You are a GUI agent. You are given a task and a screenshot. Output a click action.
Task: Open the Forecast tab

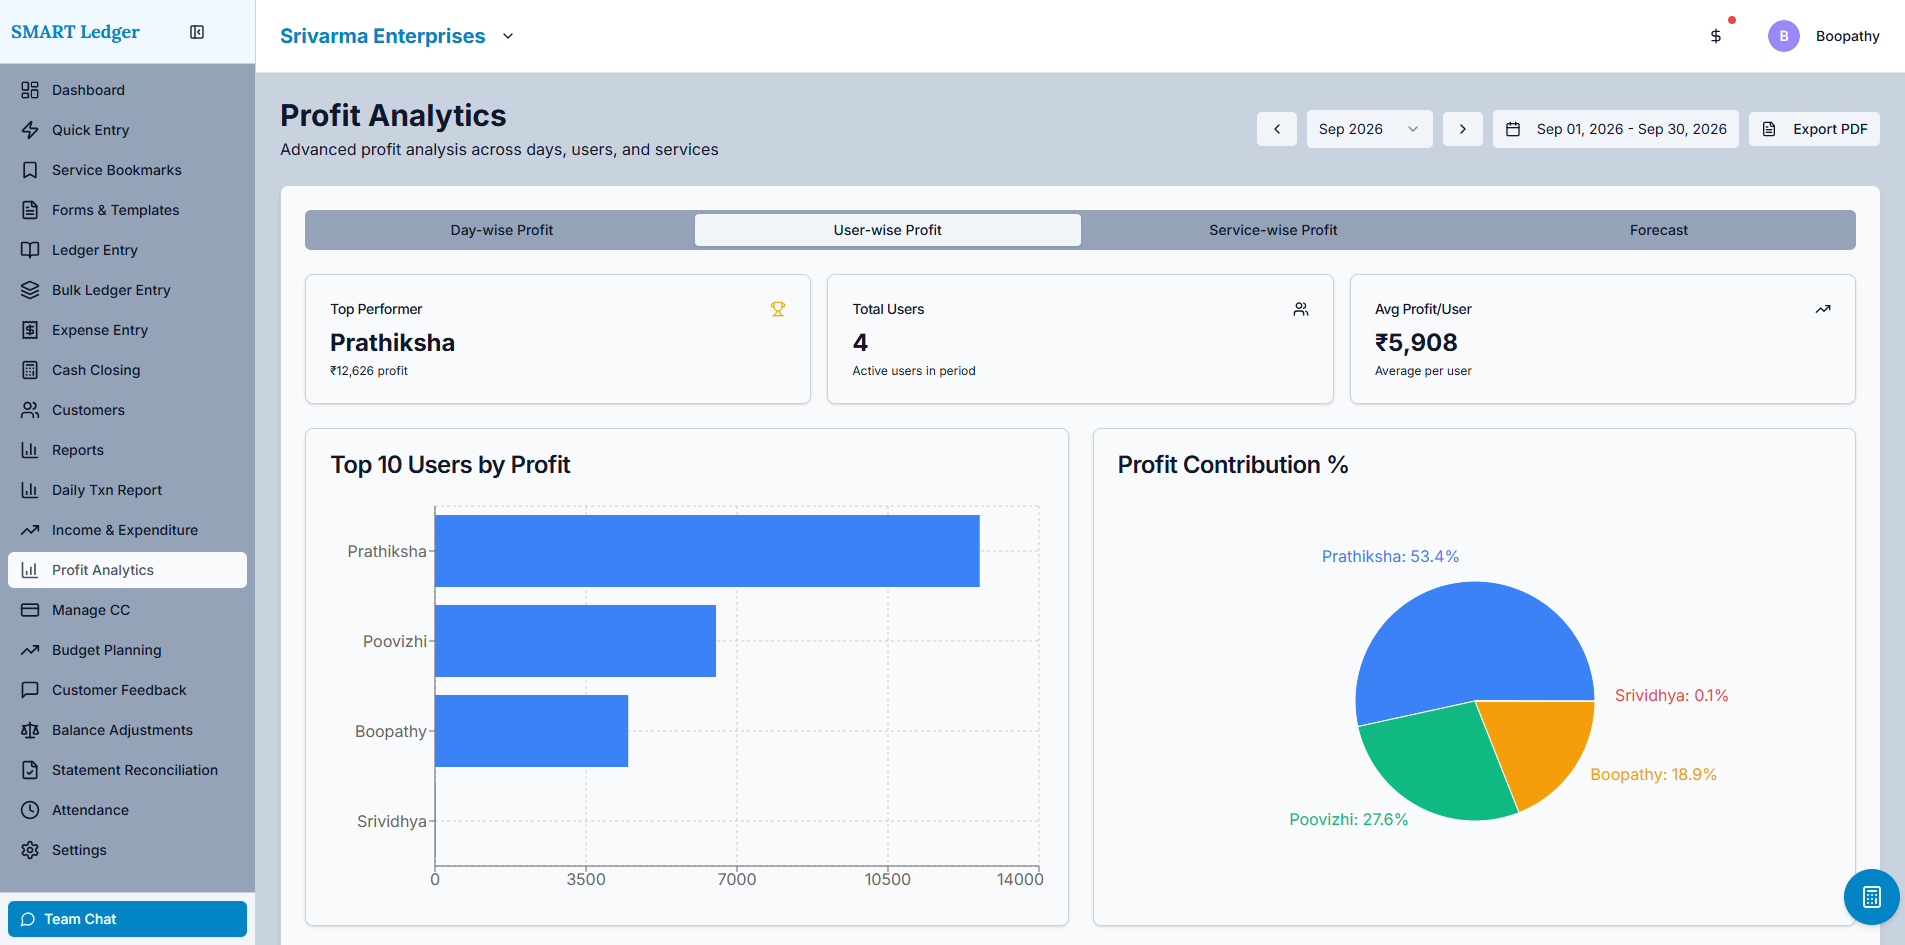[1659, 230]
